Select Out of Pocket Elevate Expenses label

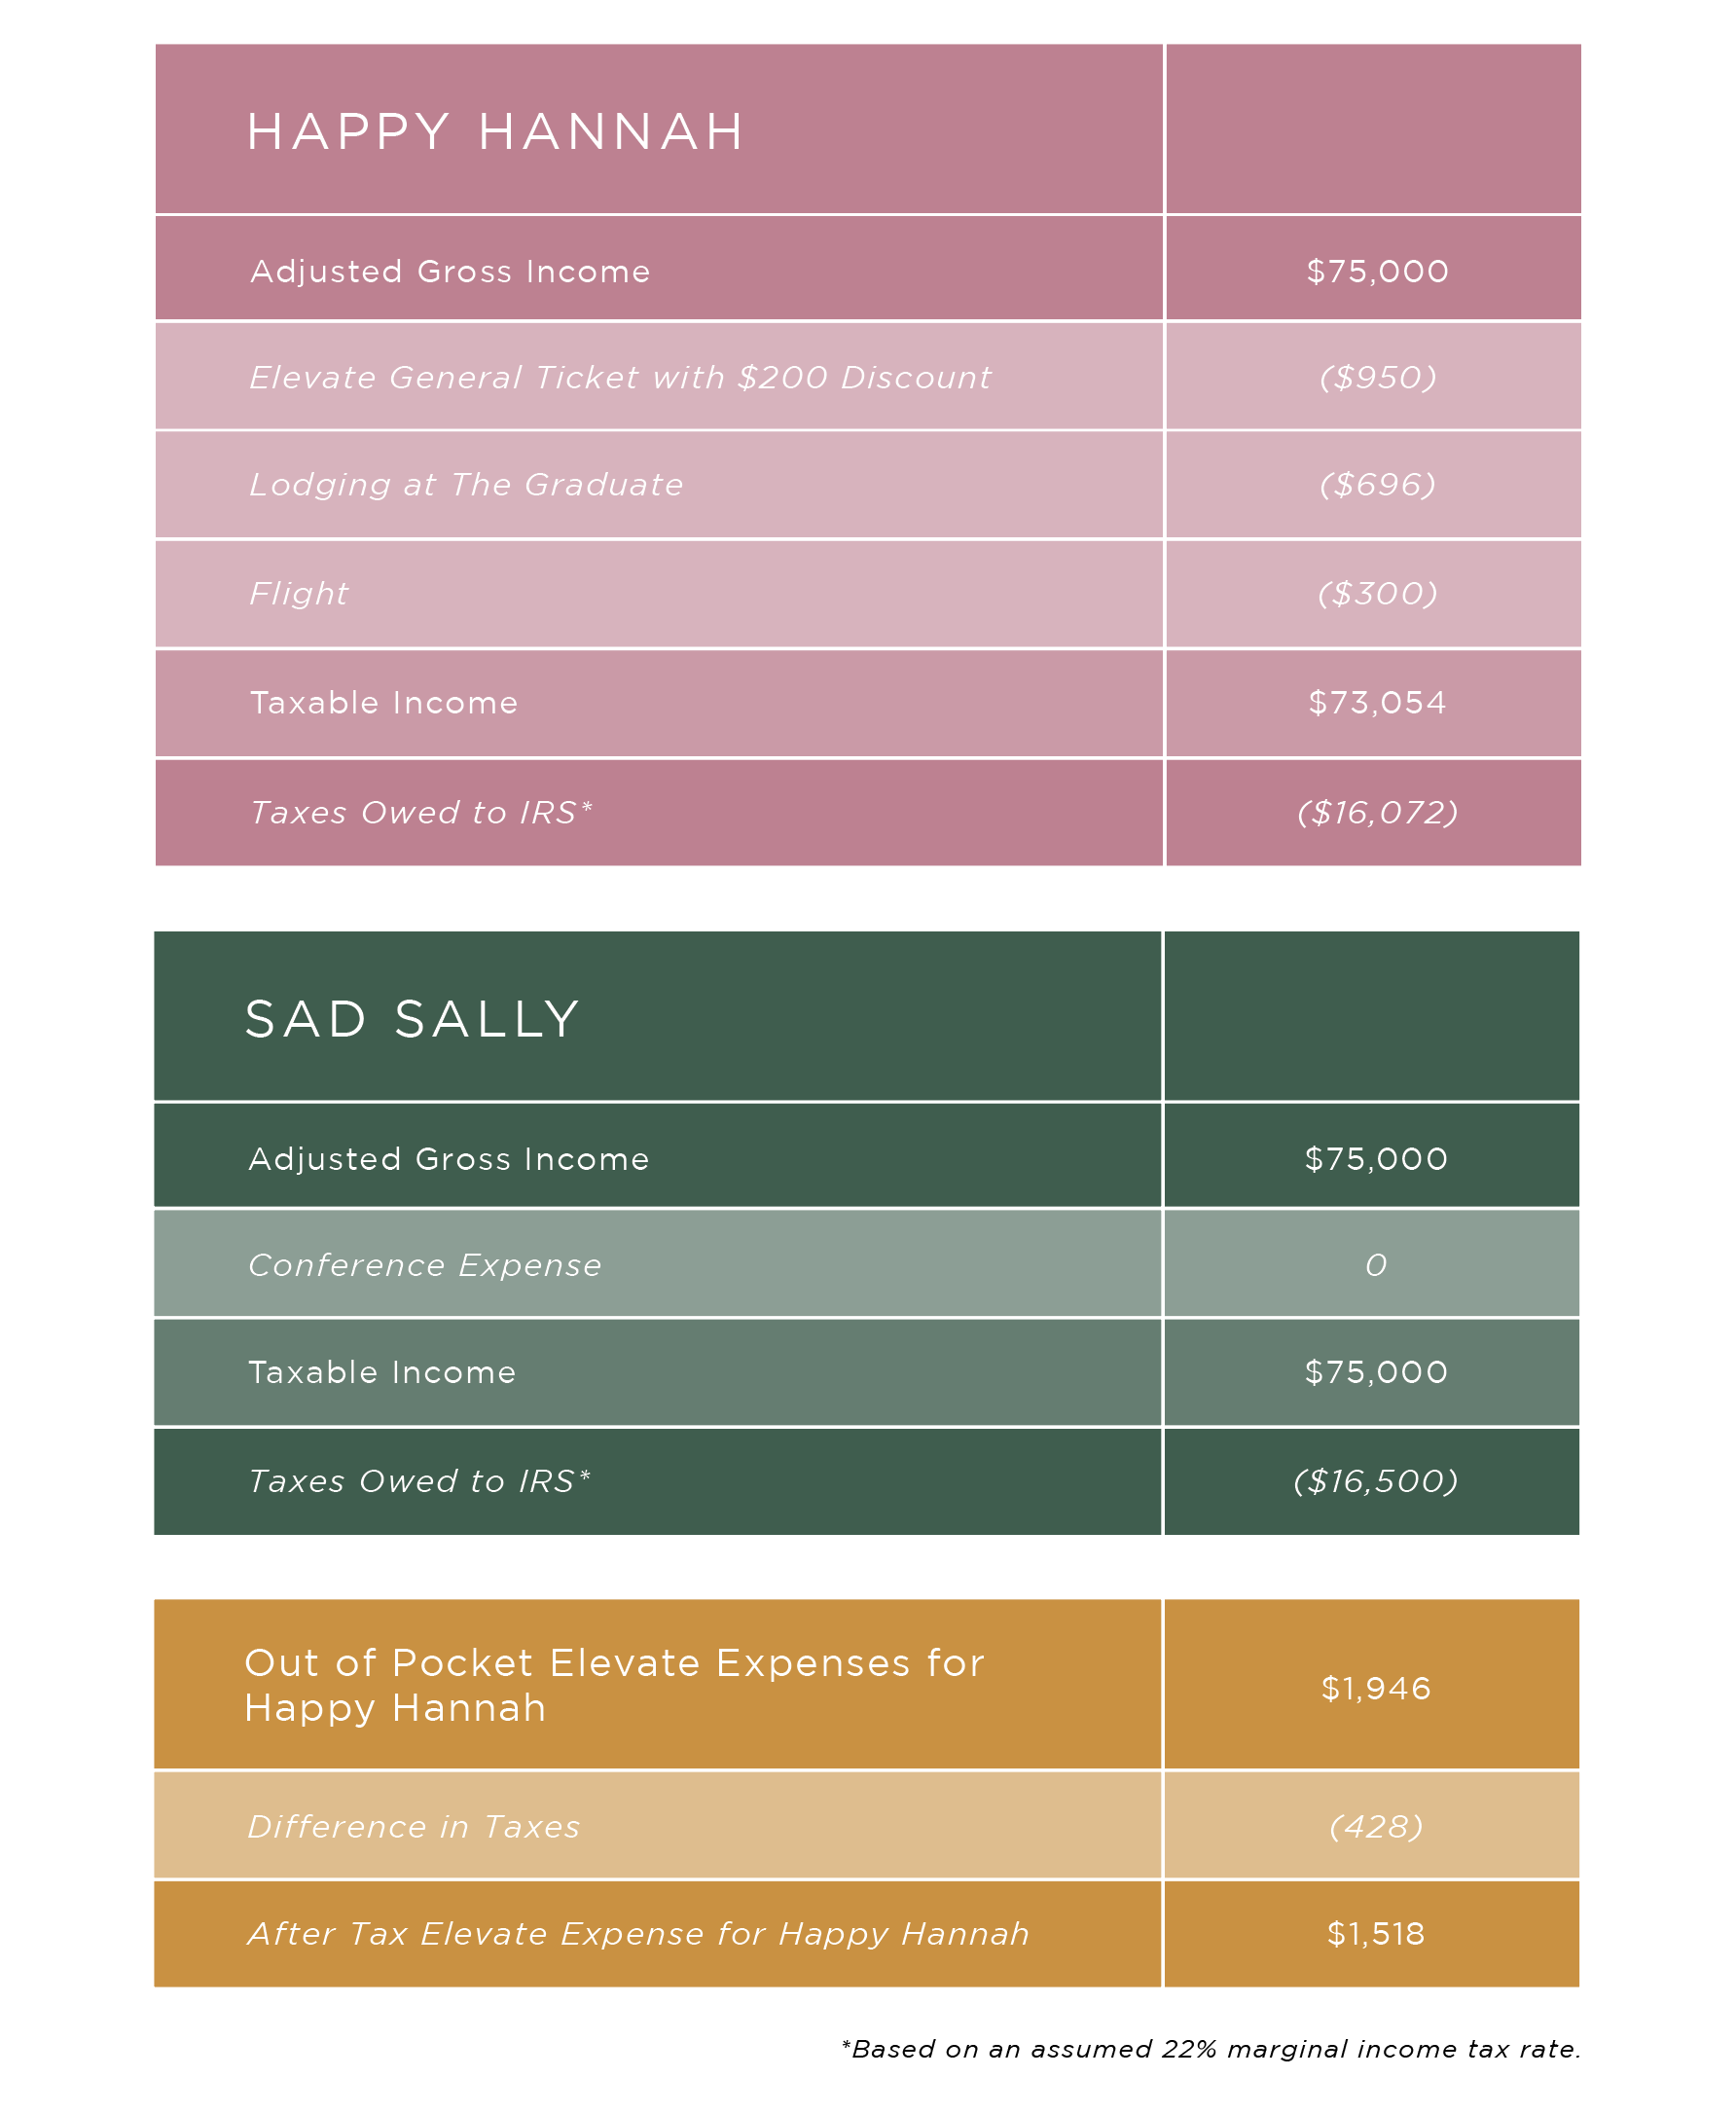(x=614, y=1685)
